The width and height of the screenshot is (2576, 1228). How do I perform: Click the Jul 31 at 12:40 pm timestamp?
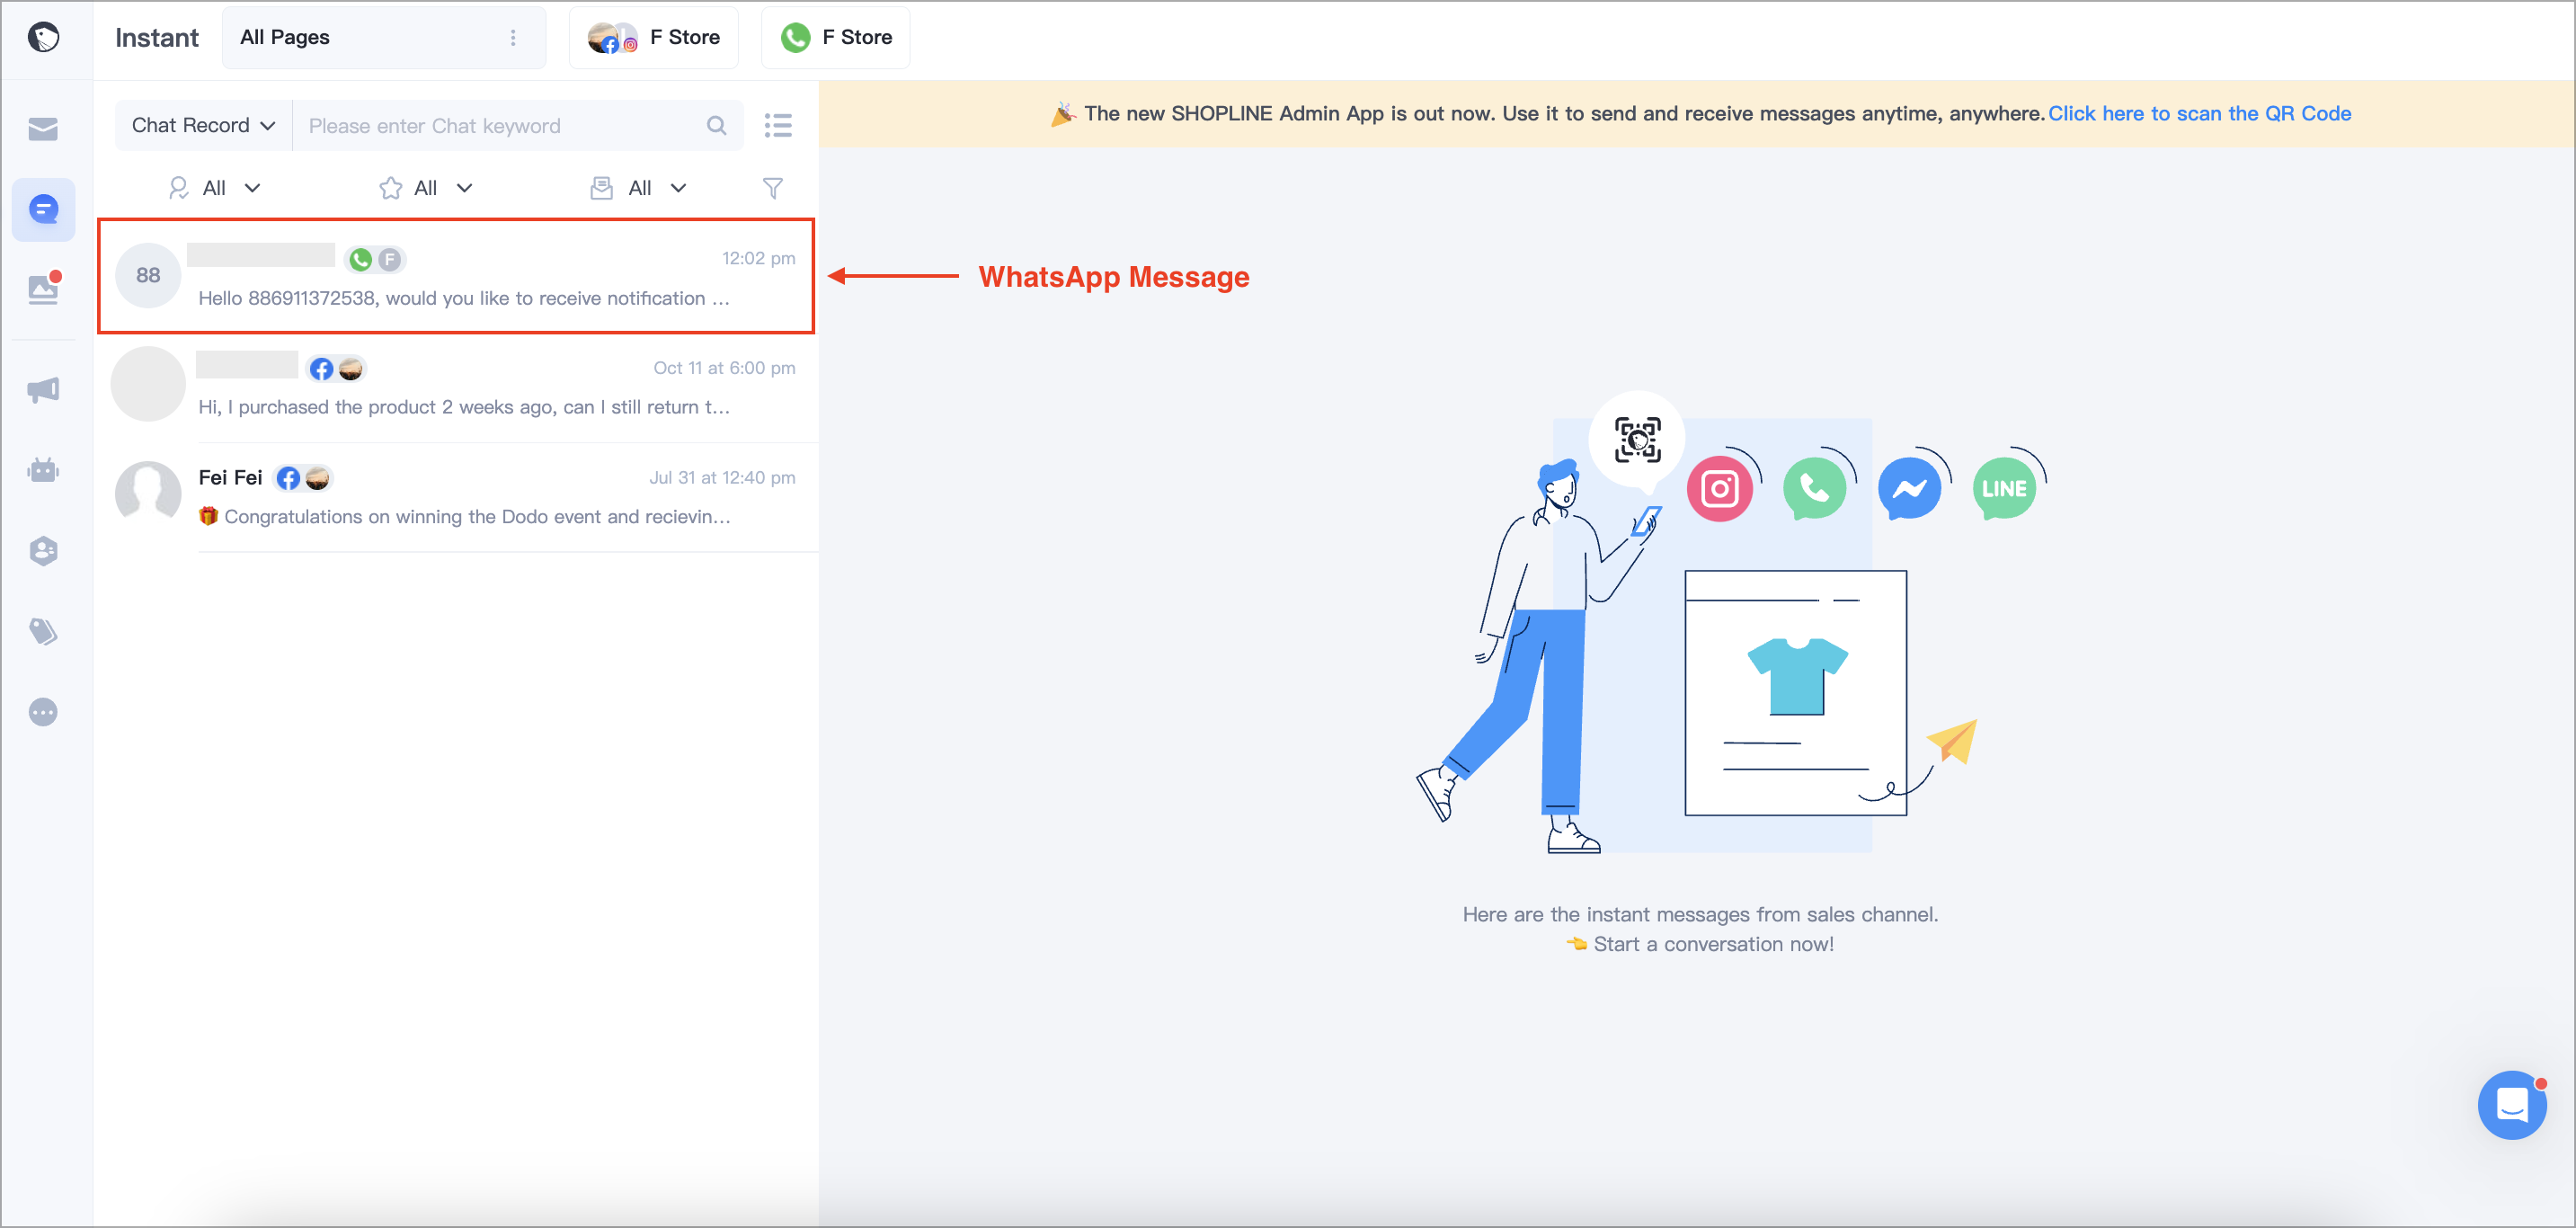point(722,478)
